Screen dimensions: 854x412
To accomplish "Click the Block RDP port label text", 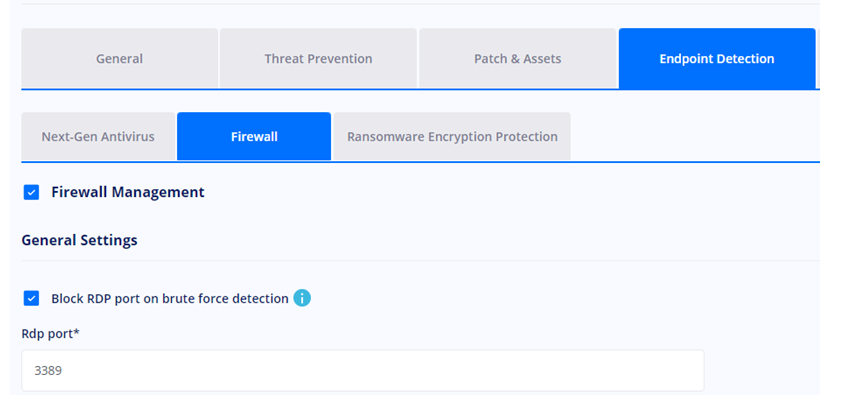I will 170,299.
